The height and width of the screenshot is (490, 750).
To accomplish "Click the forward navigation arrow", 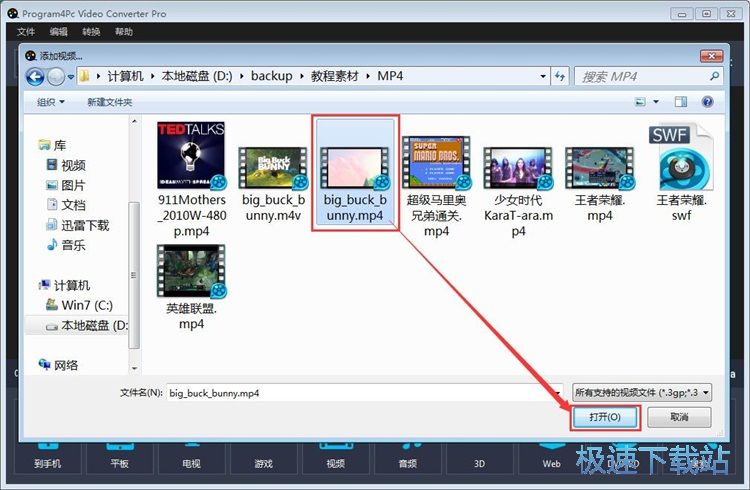I will pos(56,77).
